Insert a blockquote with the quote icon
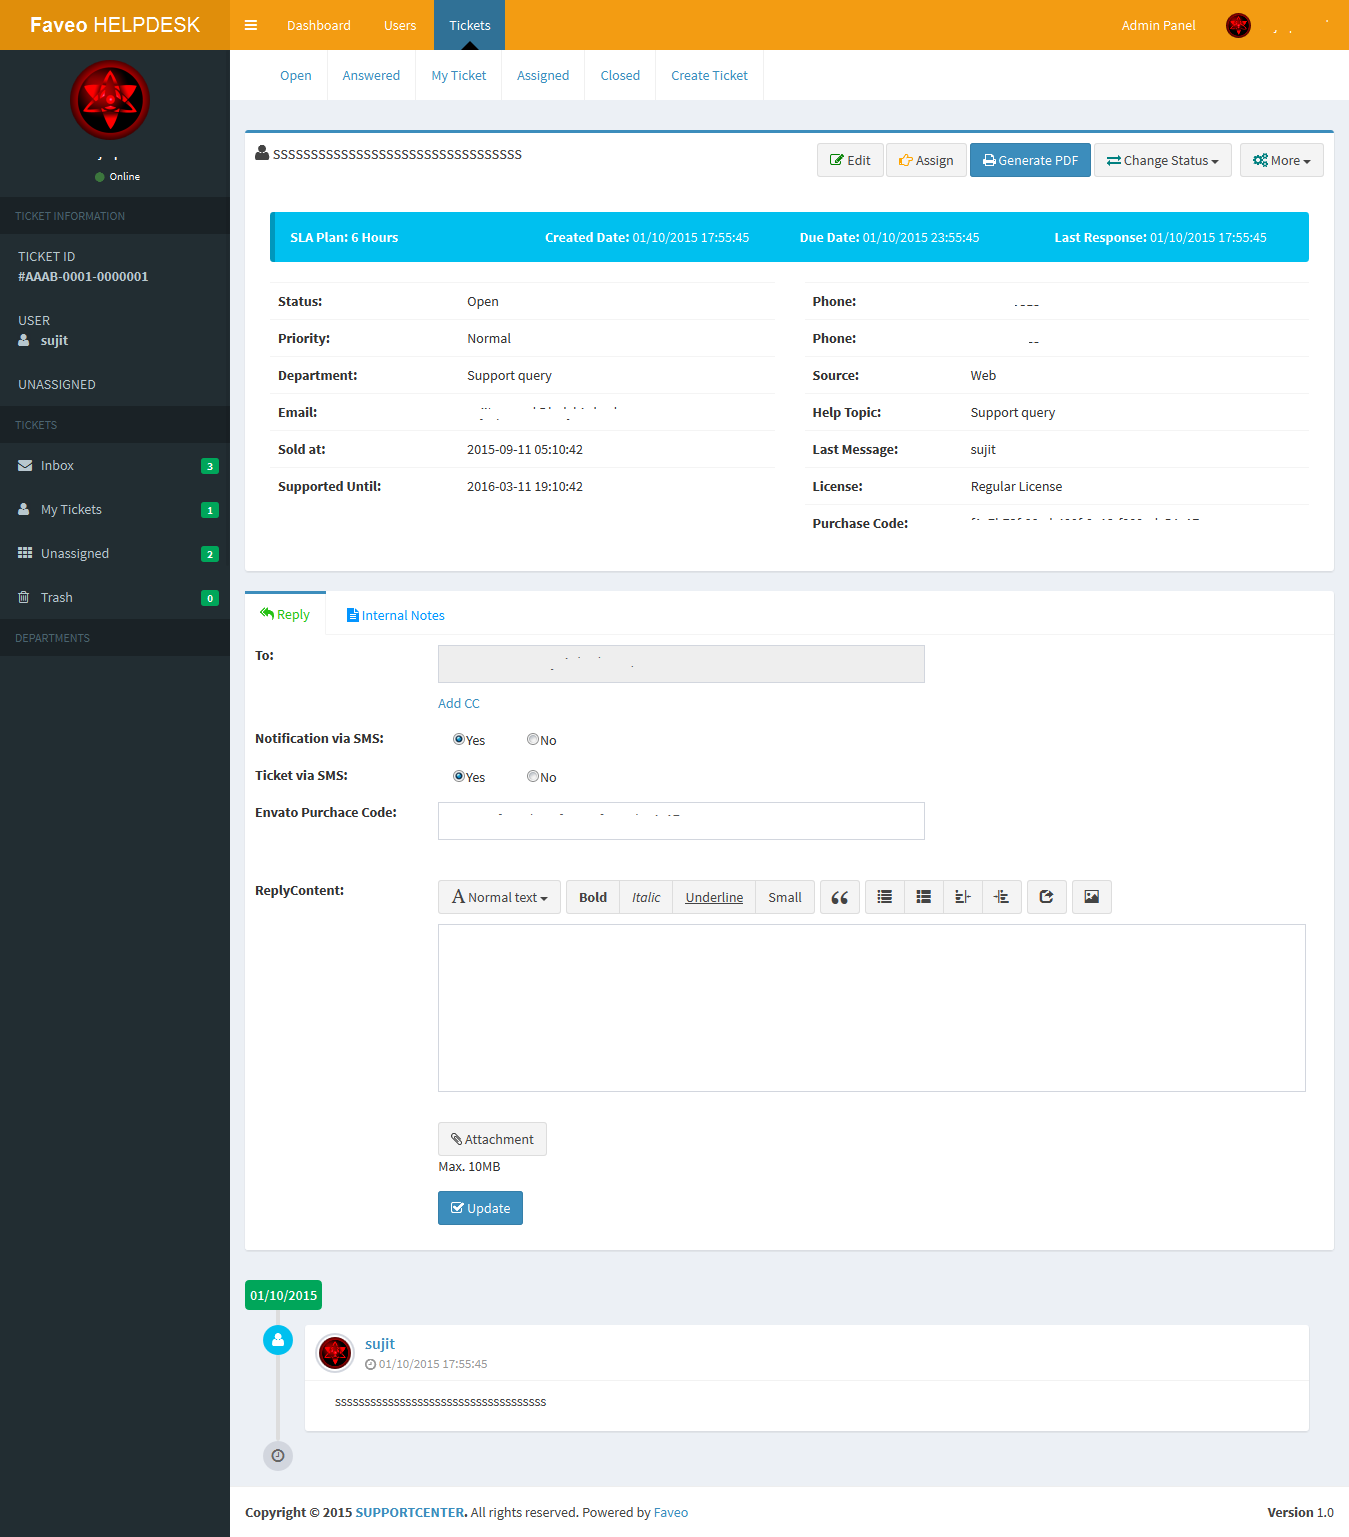This screenshot has height=1537, width=1349. click(x=840, y=897)
